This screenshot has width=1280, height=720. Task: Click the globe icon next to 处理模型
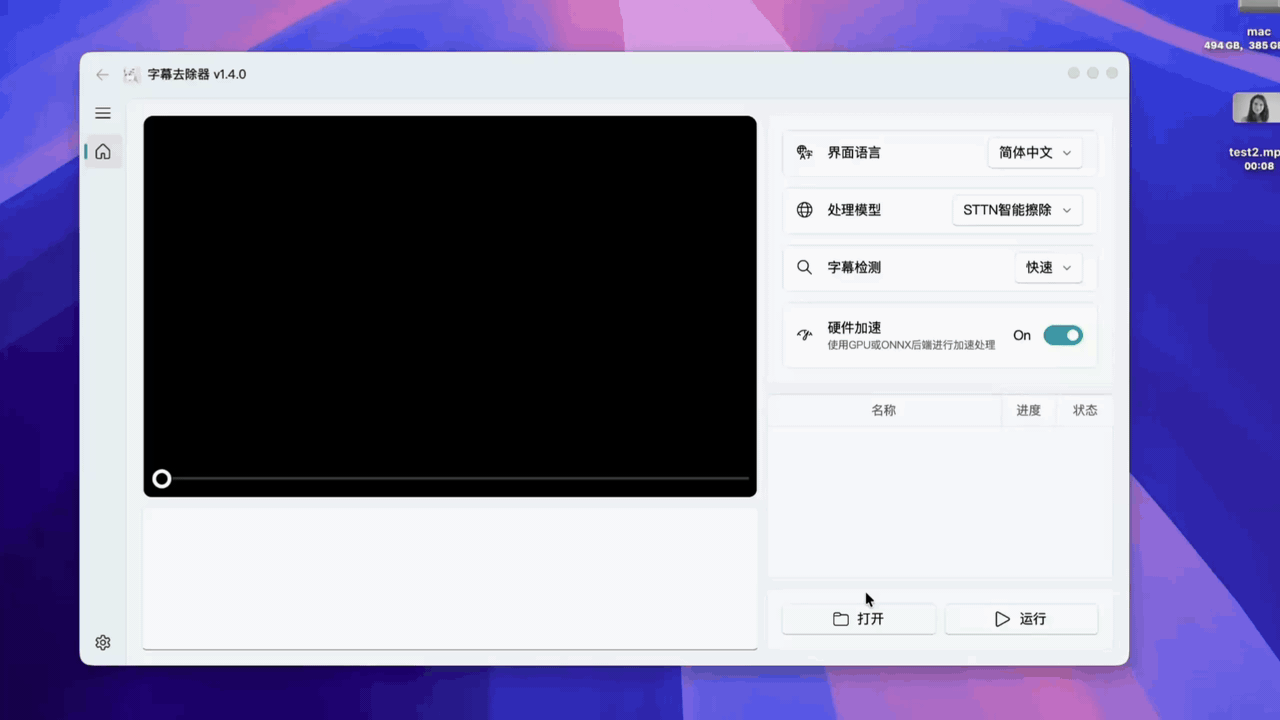(805, 210)
